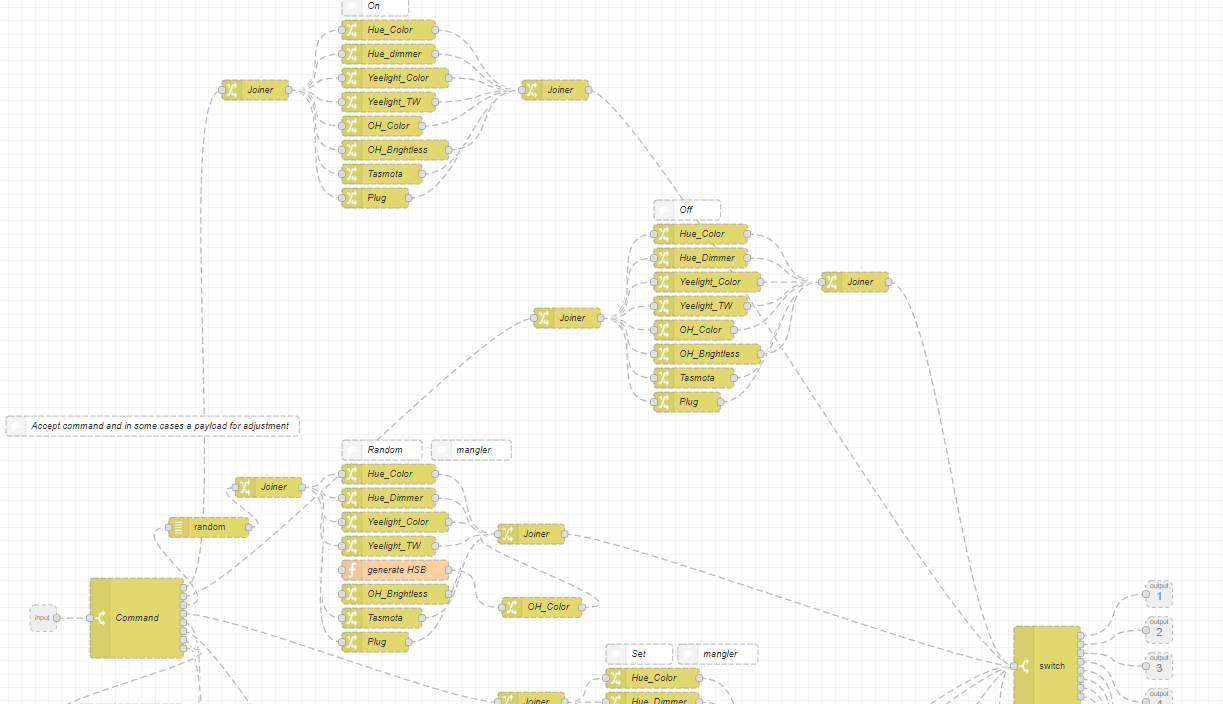This screenshot has width=1223, height=704.
Task: Click the change icon on Hue_dimmer in On group
Action: click(x=350, y=54)
